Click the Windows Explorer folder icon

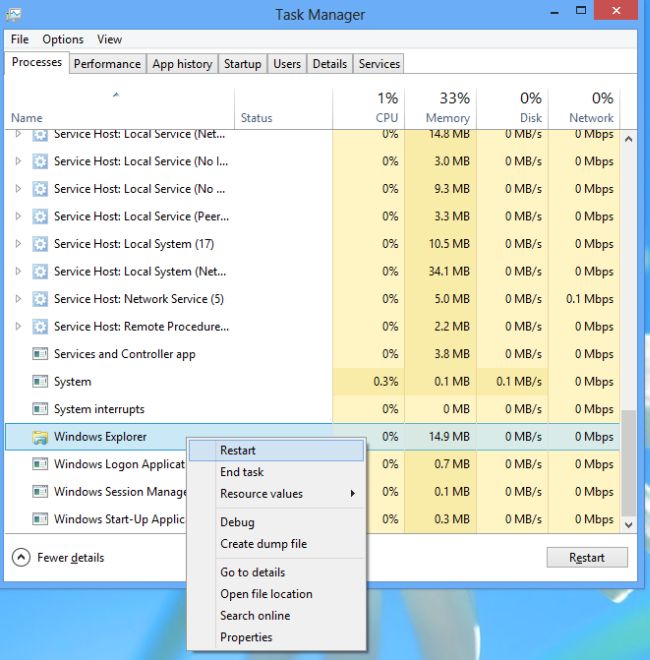pyautogui.click(x=40, y=437)
